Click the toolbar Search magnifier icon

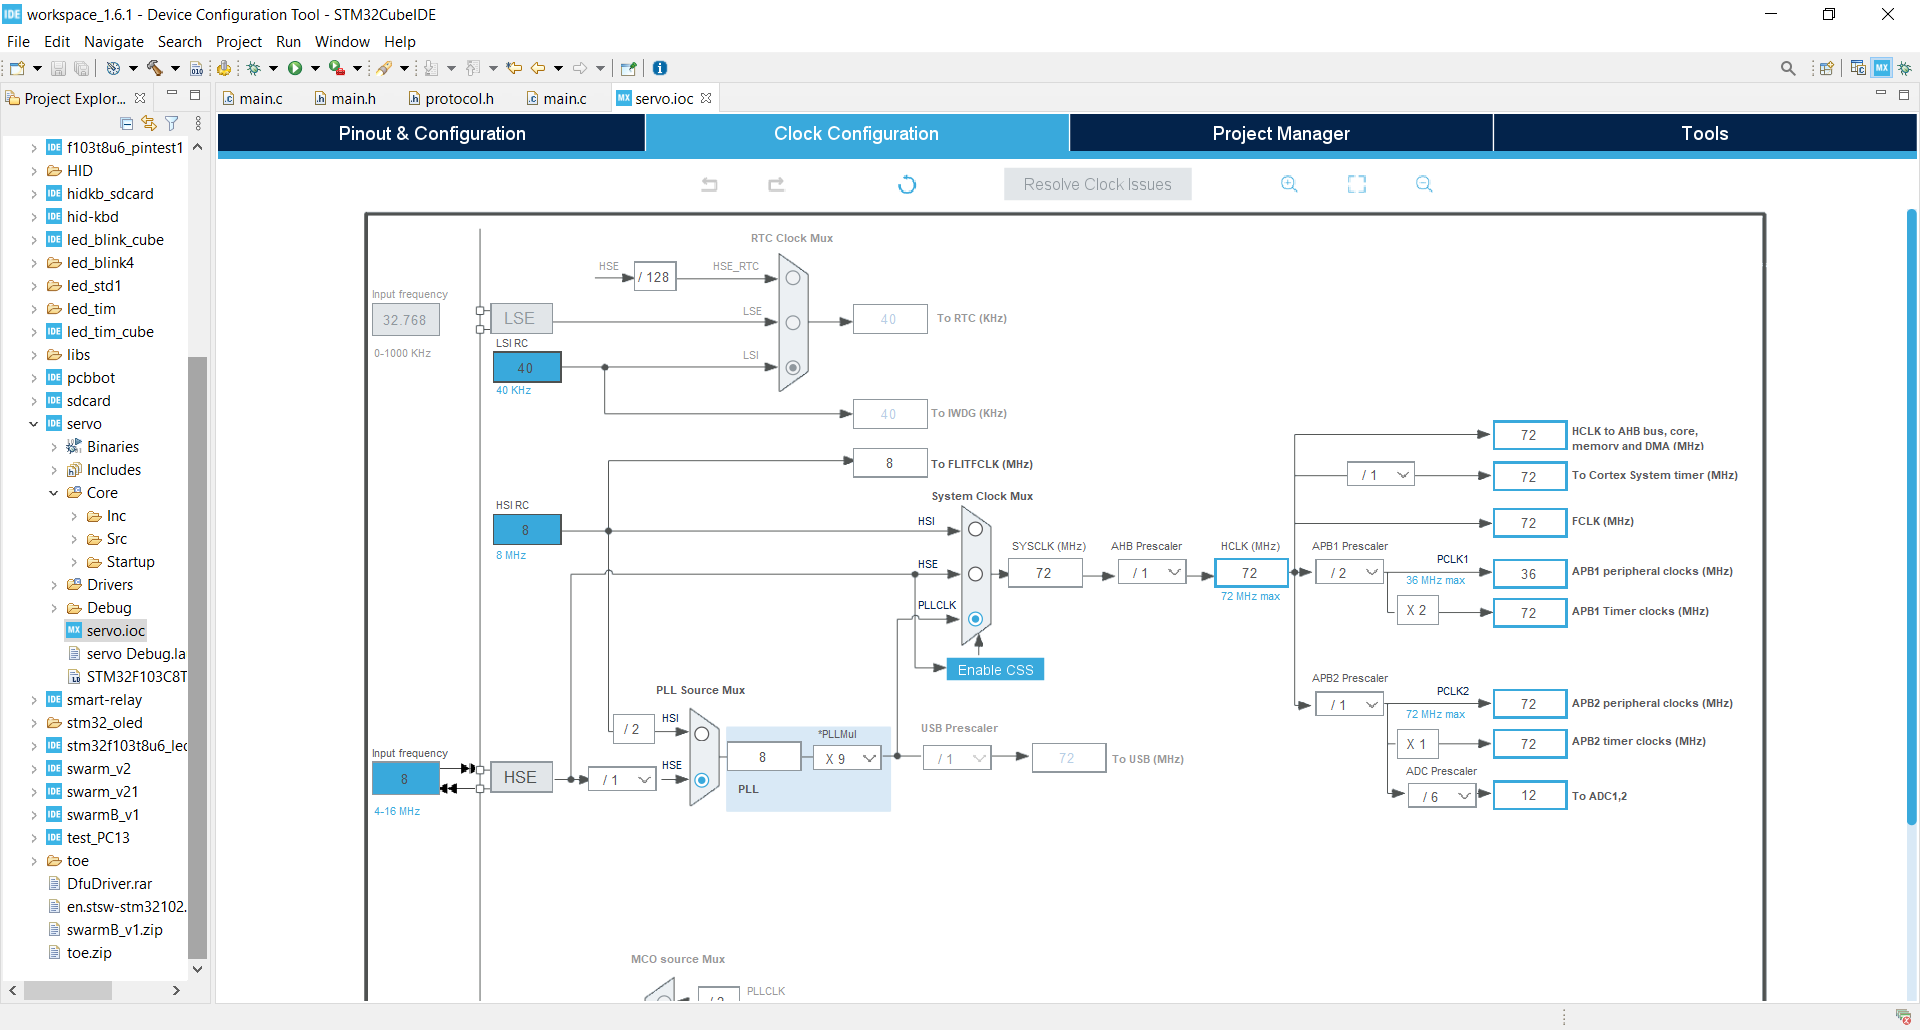[x=1788, y=68]
